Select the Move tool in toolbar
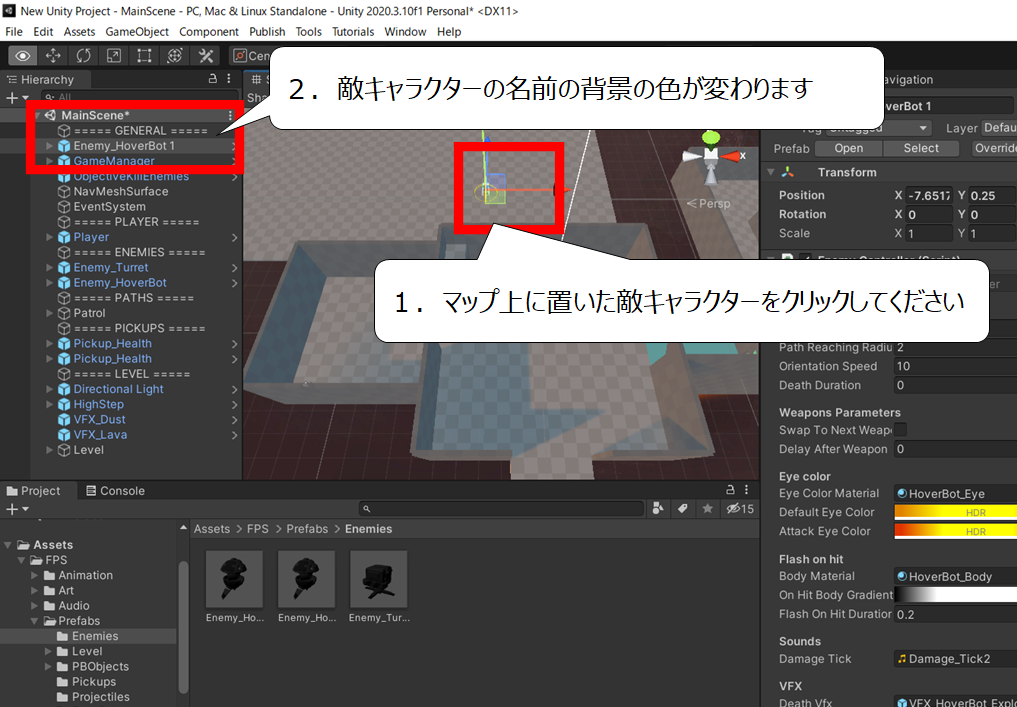The width and height of the screenshot is (1017, 707). (53, 56)
